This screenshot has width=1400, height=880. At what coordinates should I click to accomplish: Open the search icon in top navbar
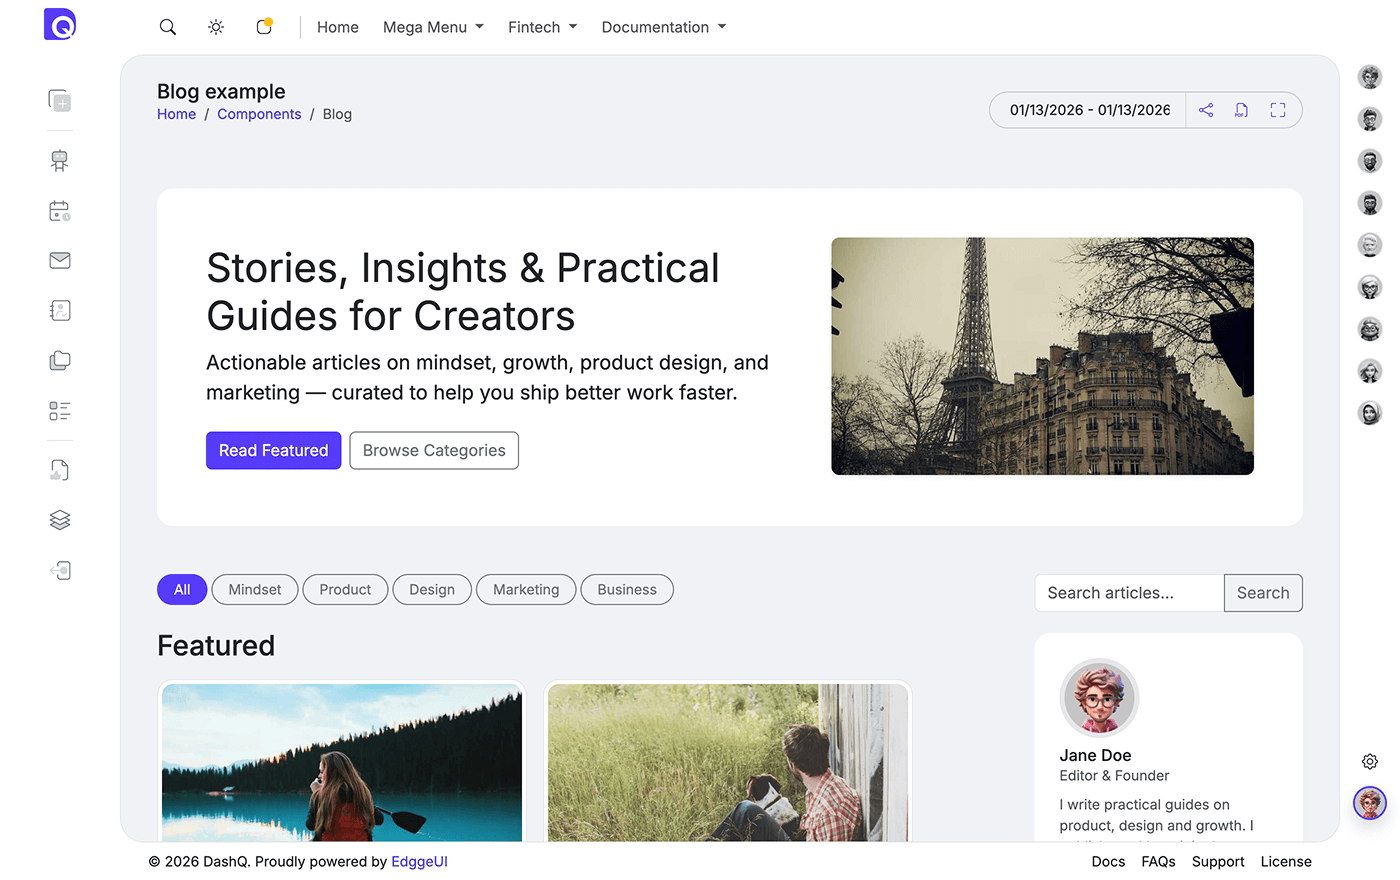pos(168,27)
